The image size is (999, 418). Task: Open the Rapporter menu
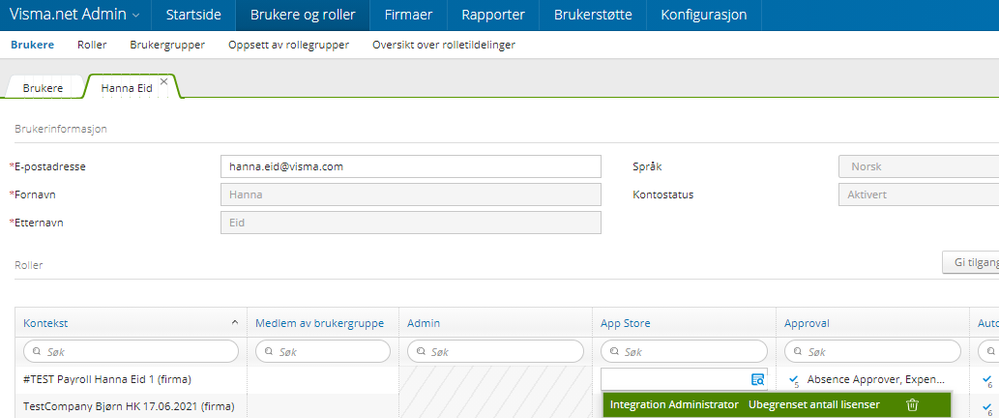pyautogui.click(x=493, y=15)
